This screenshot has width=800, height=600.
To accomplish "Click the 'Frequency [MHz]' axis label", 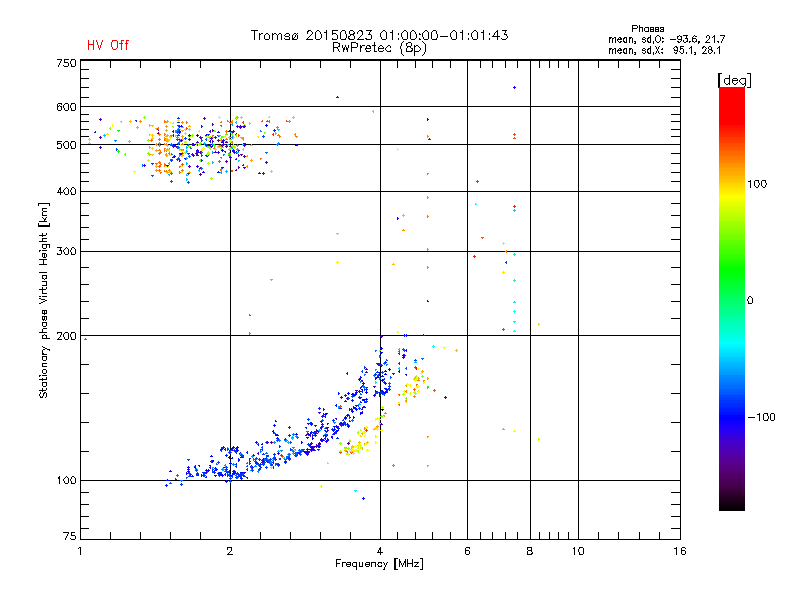I will (379, 564).
